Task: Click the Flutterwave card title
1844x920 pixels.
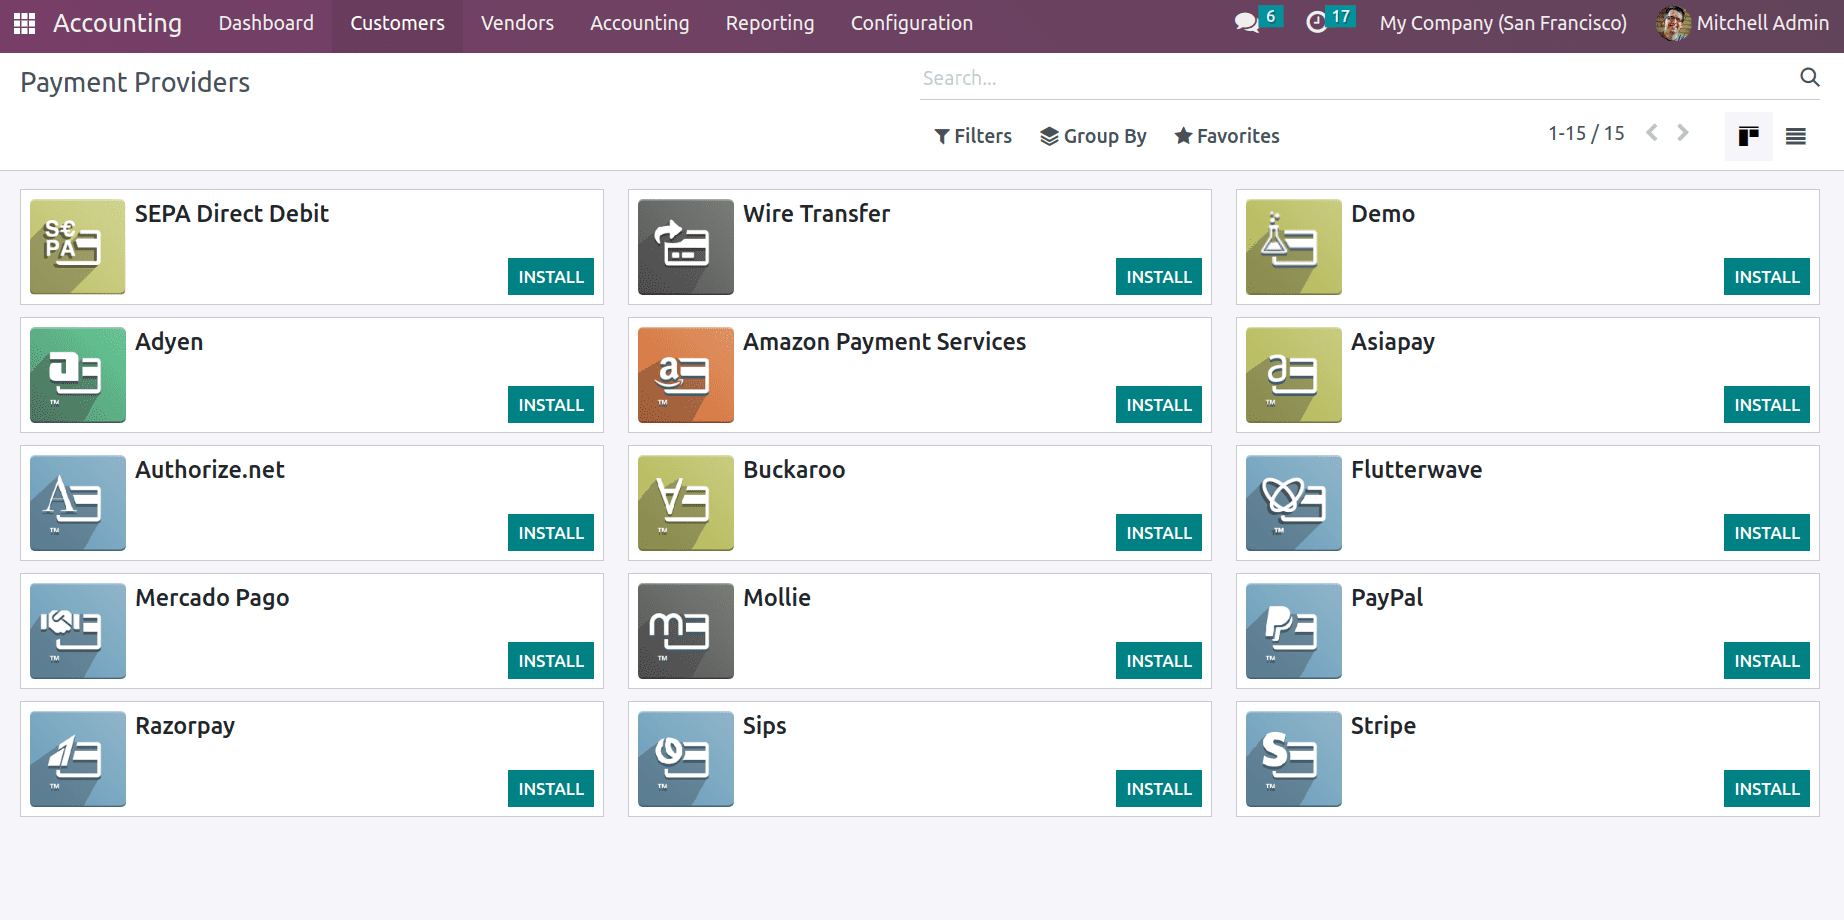Action: [x=1416, y=470]
